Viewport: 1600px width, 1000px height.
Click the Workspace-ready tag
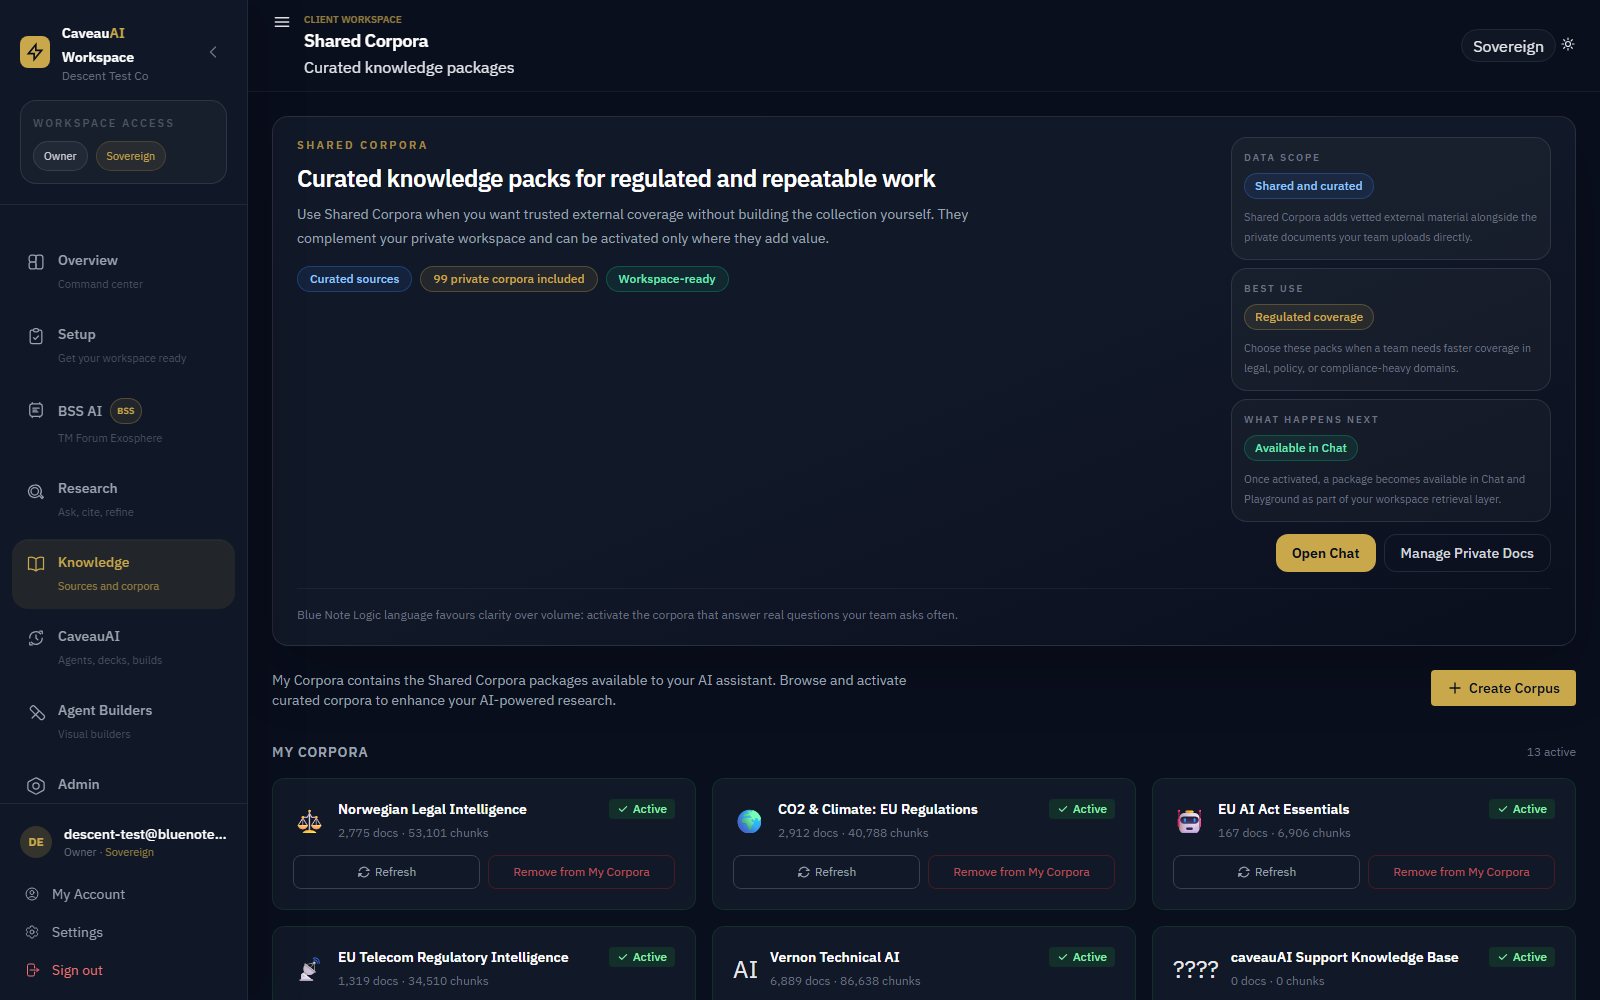point(667,279)
